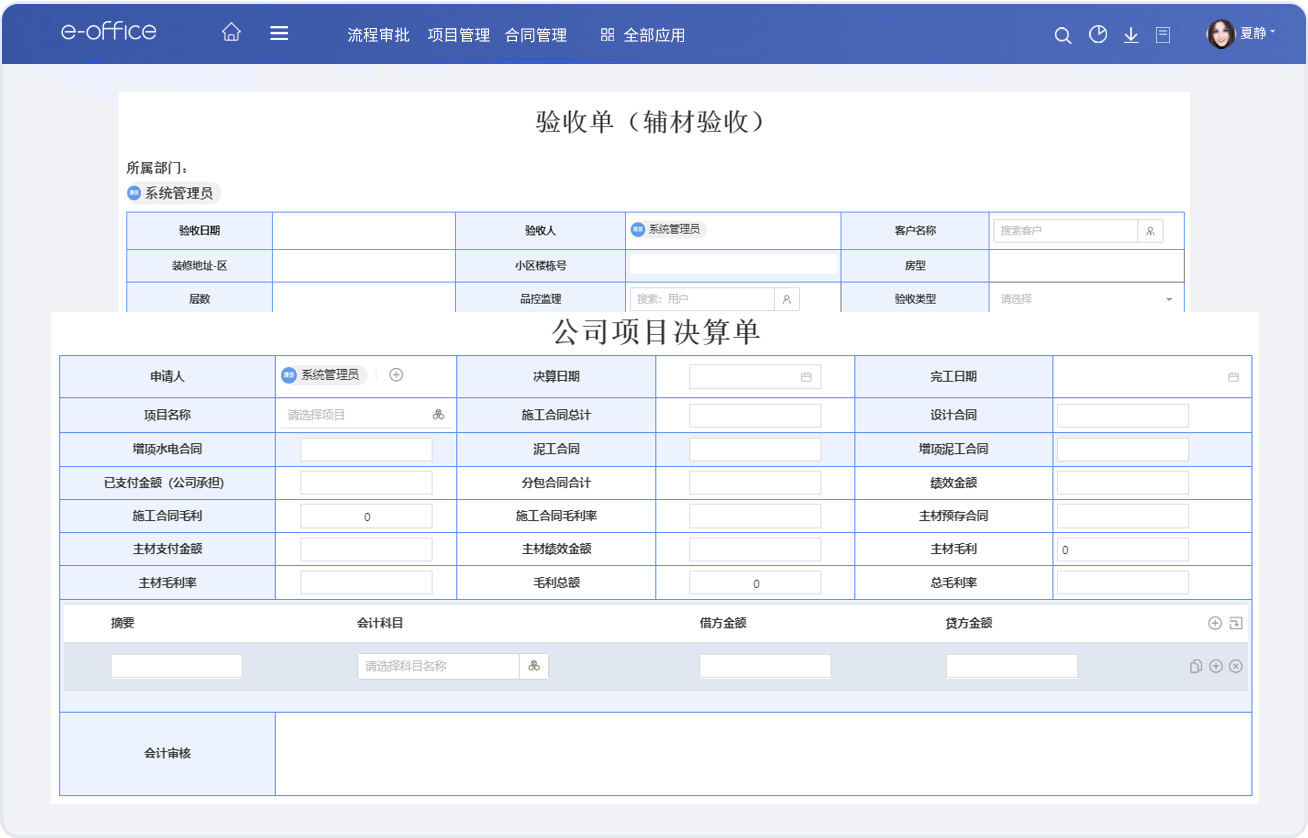This screenshot has height=838, width=1308.
Task: Open project selector icon in 项目名称 field
Action: [438, 415]
